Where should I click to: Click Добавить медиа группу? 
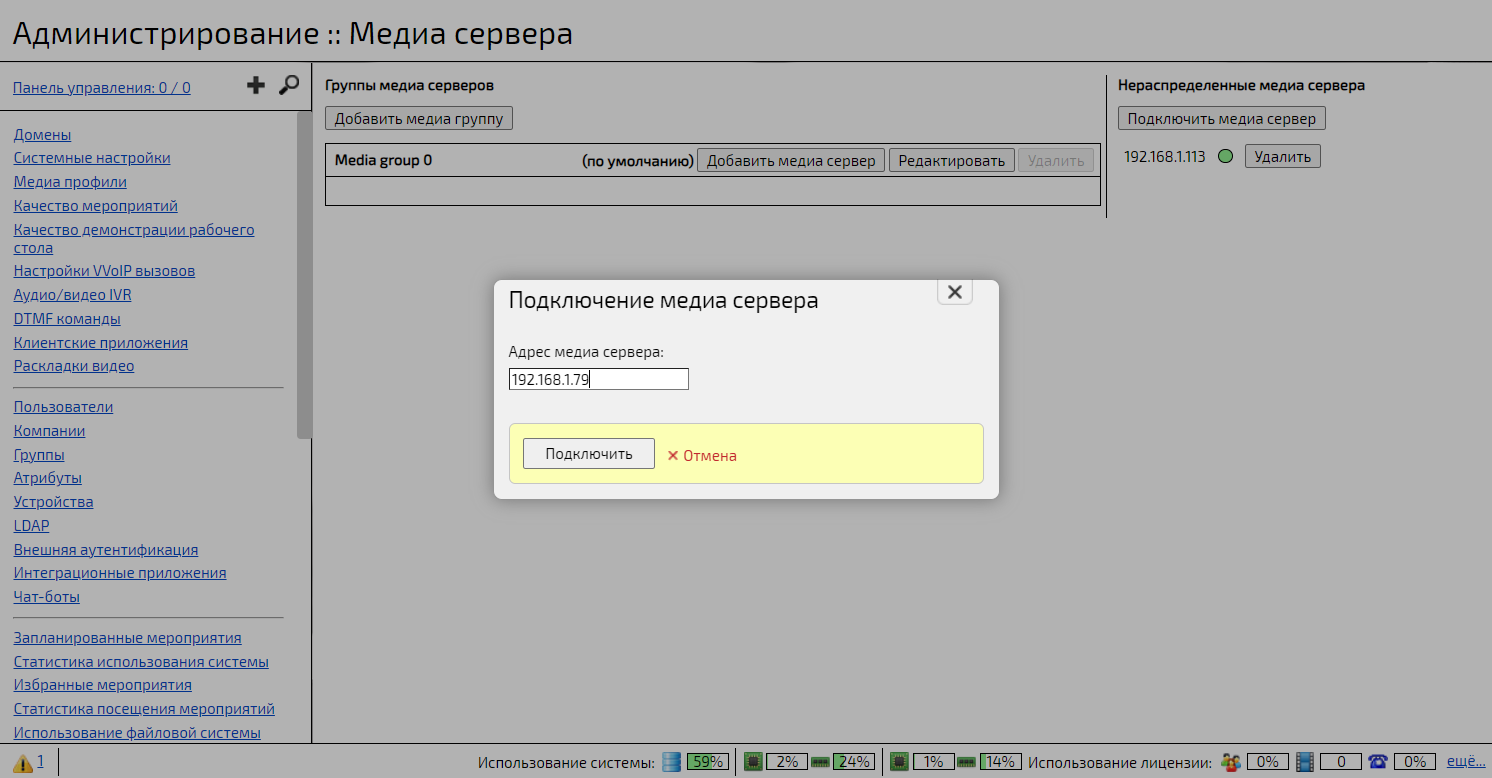tap(418, 117)
